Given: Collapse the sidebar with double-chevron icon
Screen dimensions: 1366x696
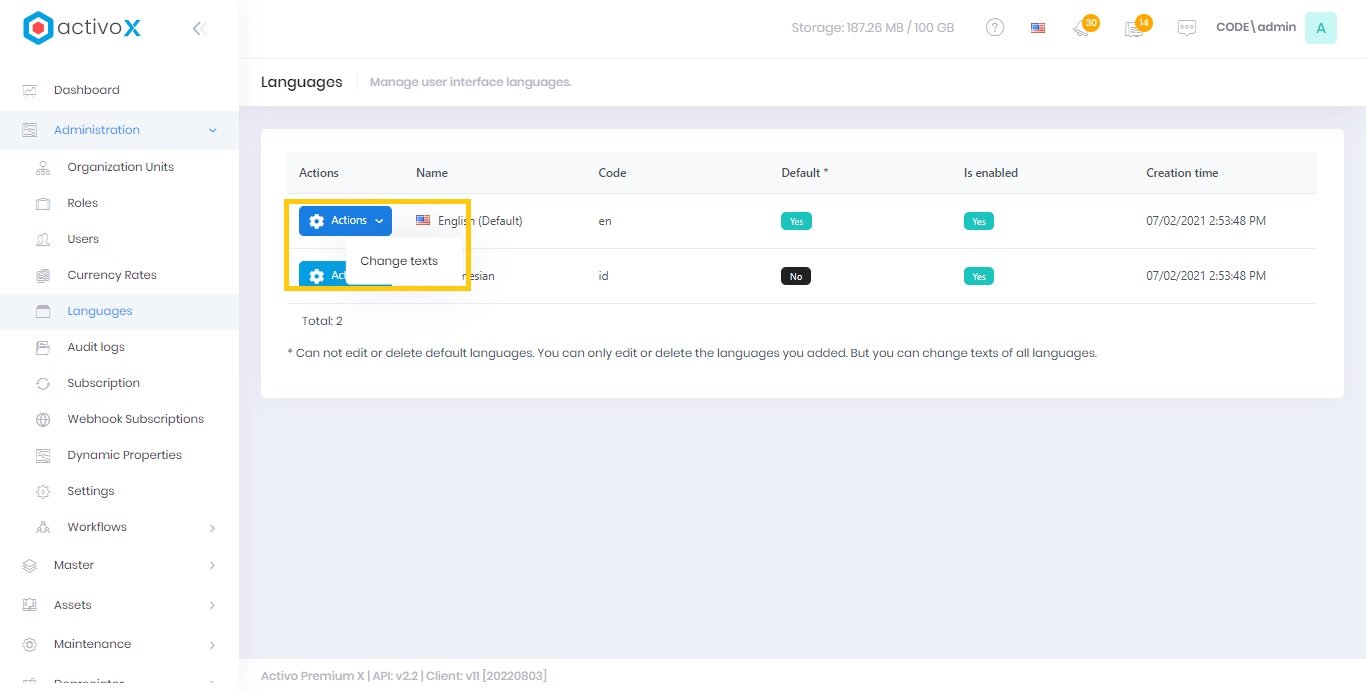Looking at the screenshot, I should [x=199, y=28].
